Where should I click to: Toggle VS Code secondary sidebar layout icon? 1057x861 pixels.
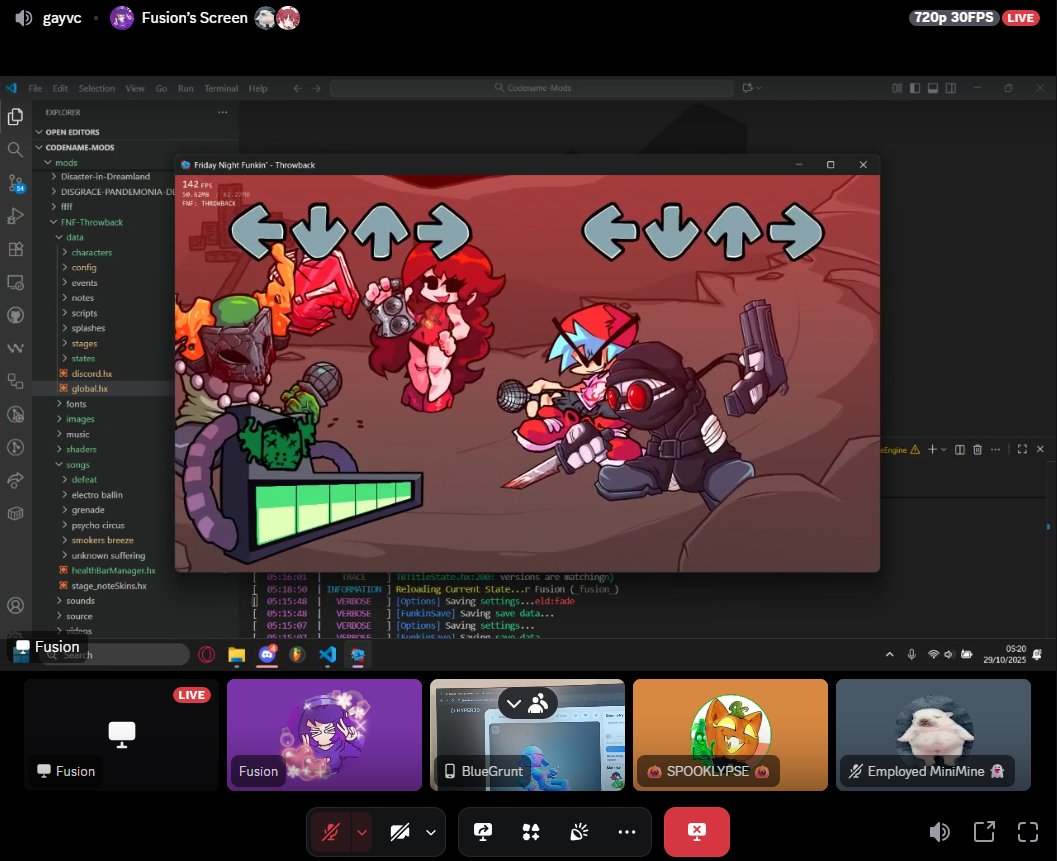coord(950,88)
